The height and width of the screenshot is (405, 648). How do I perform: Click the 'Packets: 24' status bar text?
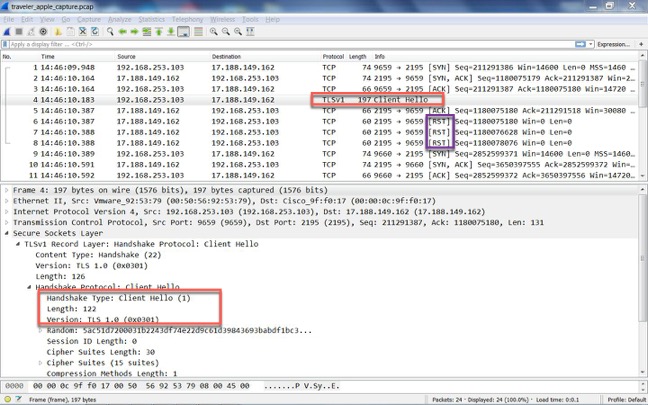pyautogui.click(x=447, y=400)
